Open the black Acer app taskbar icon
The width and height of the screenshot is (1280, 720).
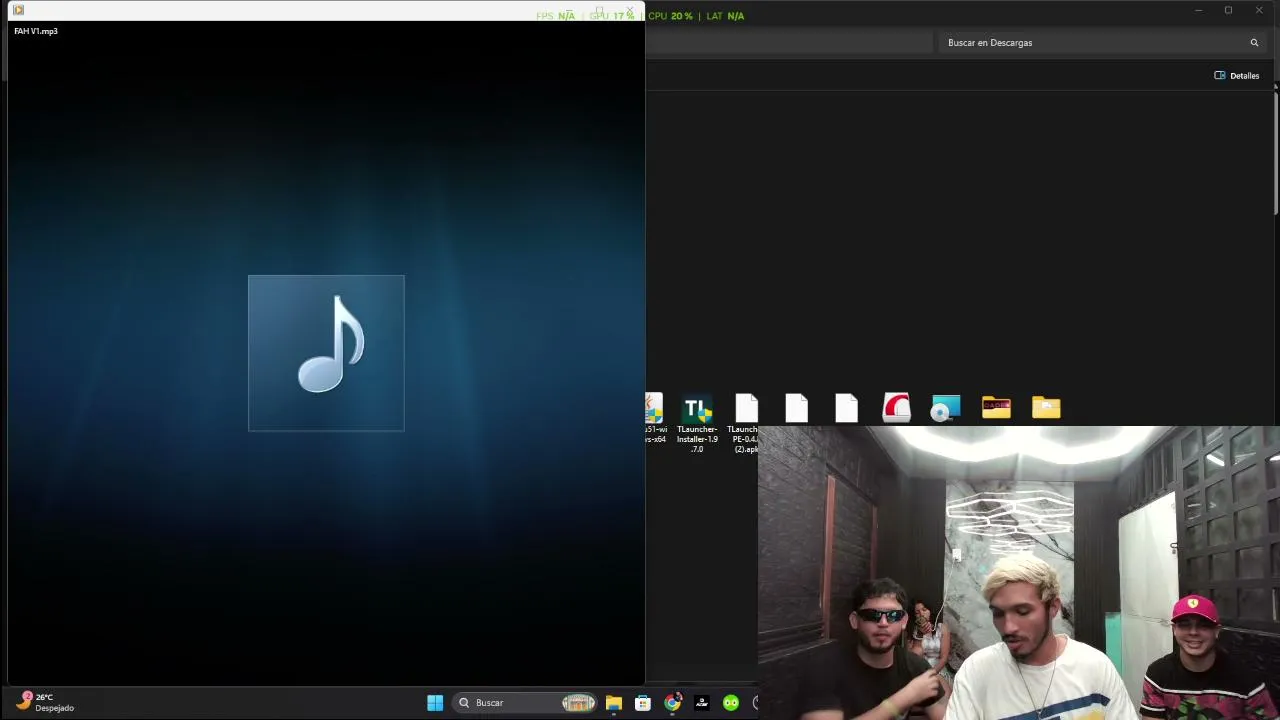[702, 703]
